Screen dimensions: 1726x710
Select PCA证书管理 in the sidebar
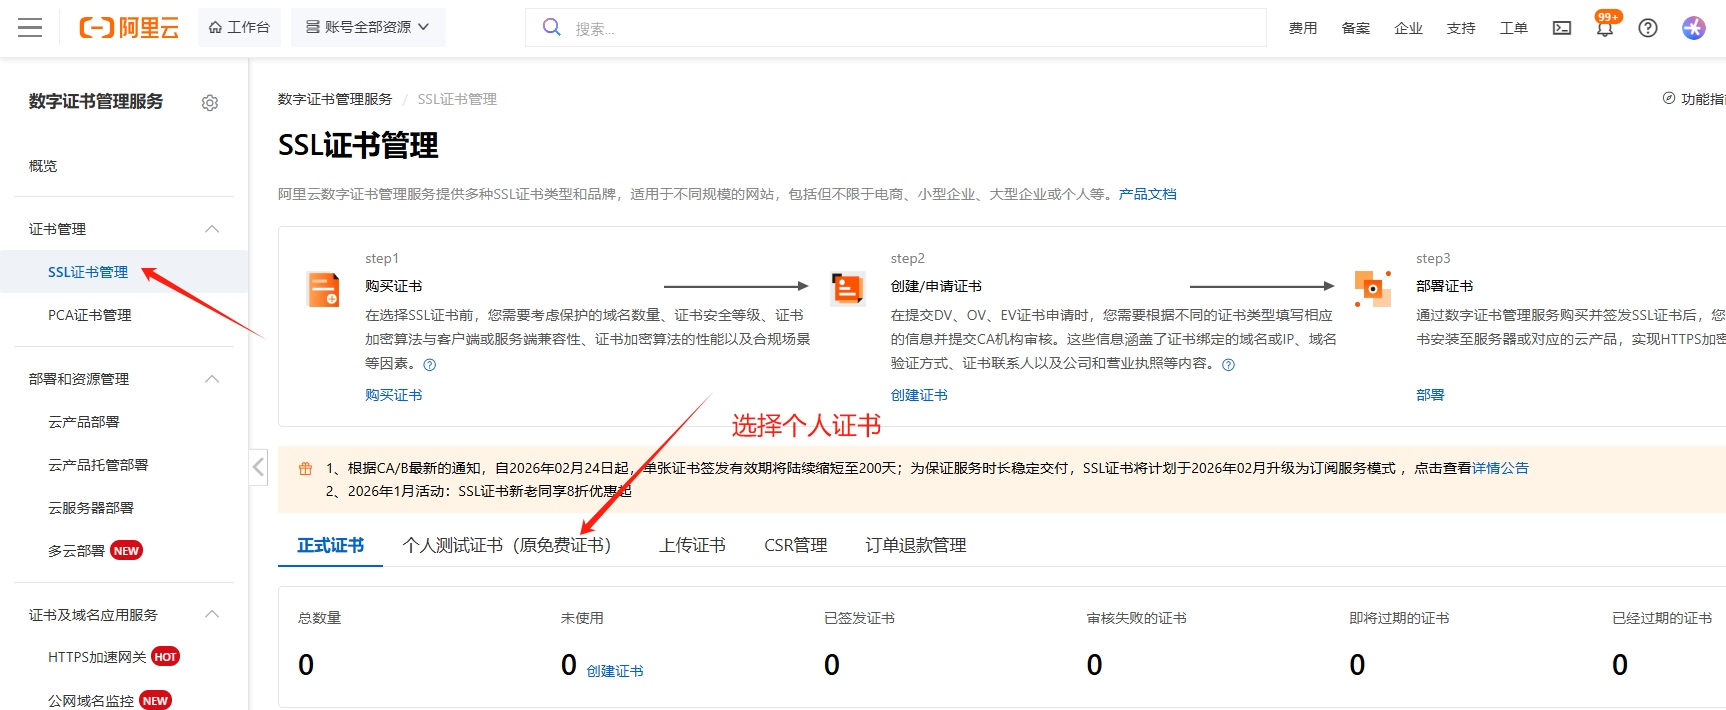[x=90, y=315]
